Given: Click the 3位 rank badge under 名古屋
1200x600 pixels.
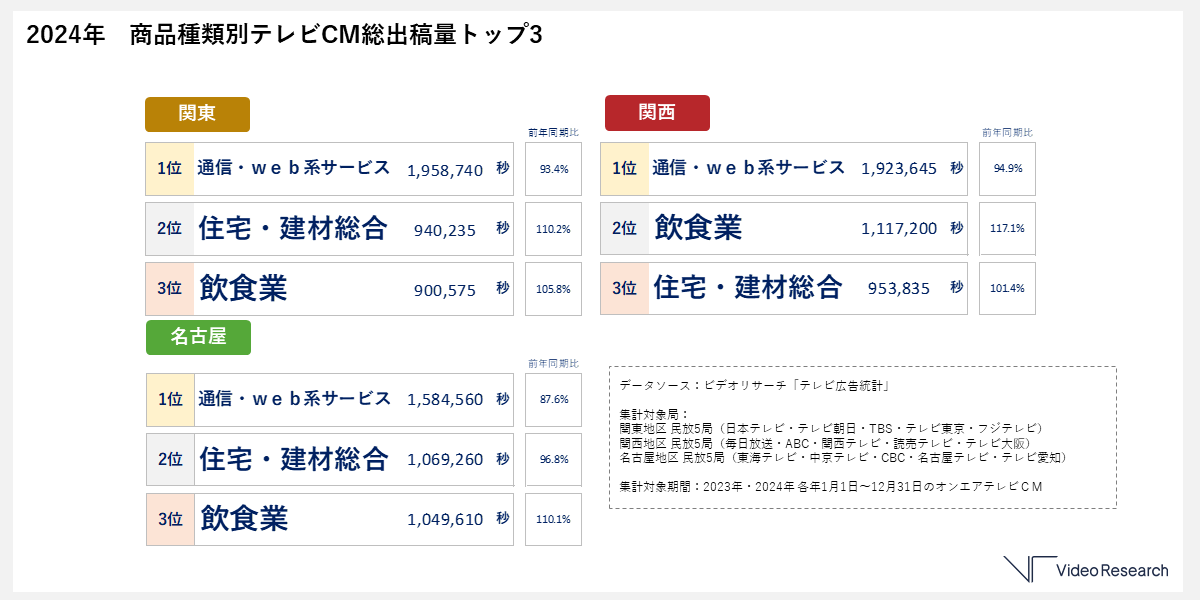Looking at the screenshot, I should tap(170, 519).
